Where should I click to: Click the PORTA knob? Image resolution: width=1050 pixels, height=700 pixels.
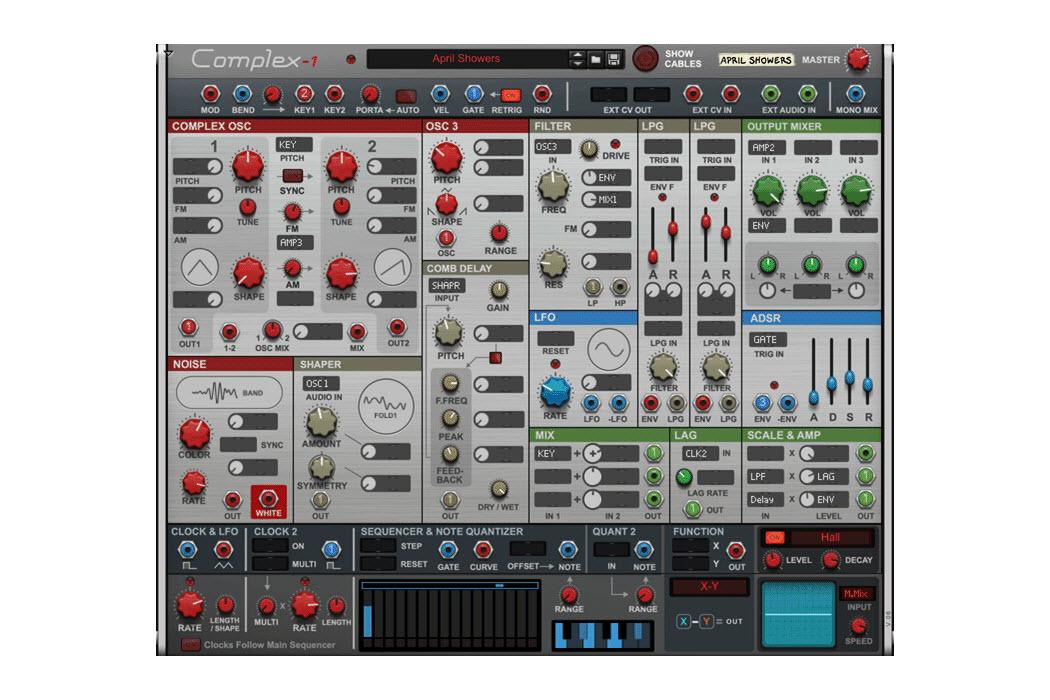coord(369,94)
